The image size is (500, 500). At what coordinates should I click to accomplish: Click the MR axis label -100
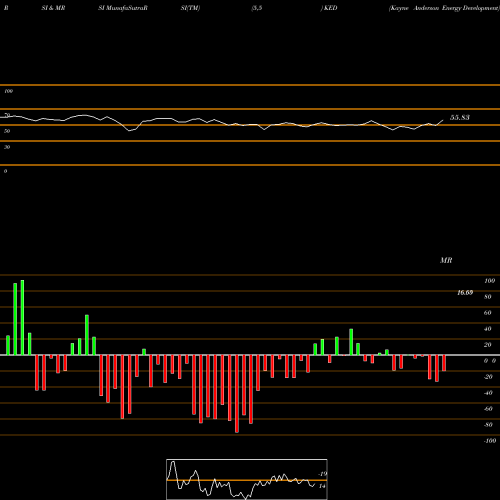[x=490, y=441]
